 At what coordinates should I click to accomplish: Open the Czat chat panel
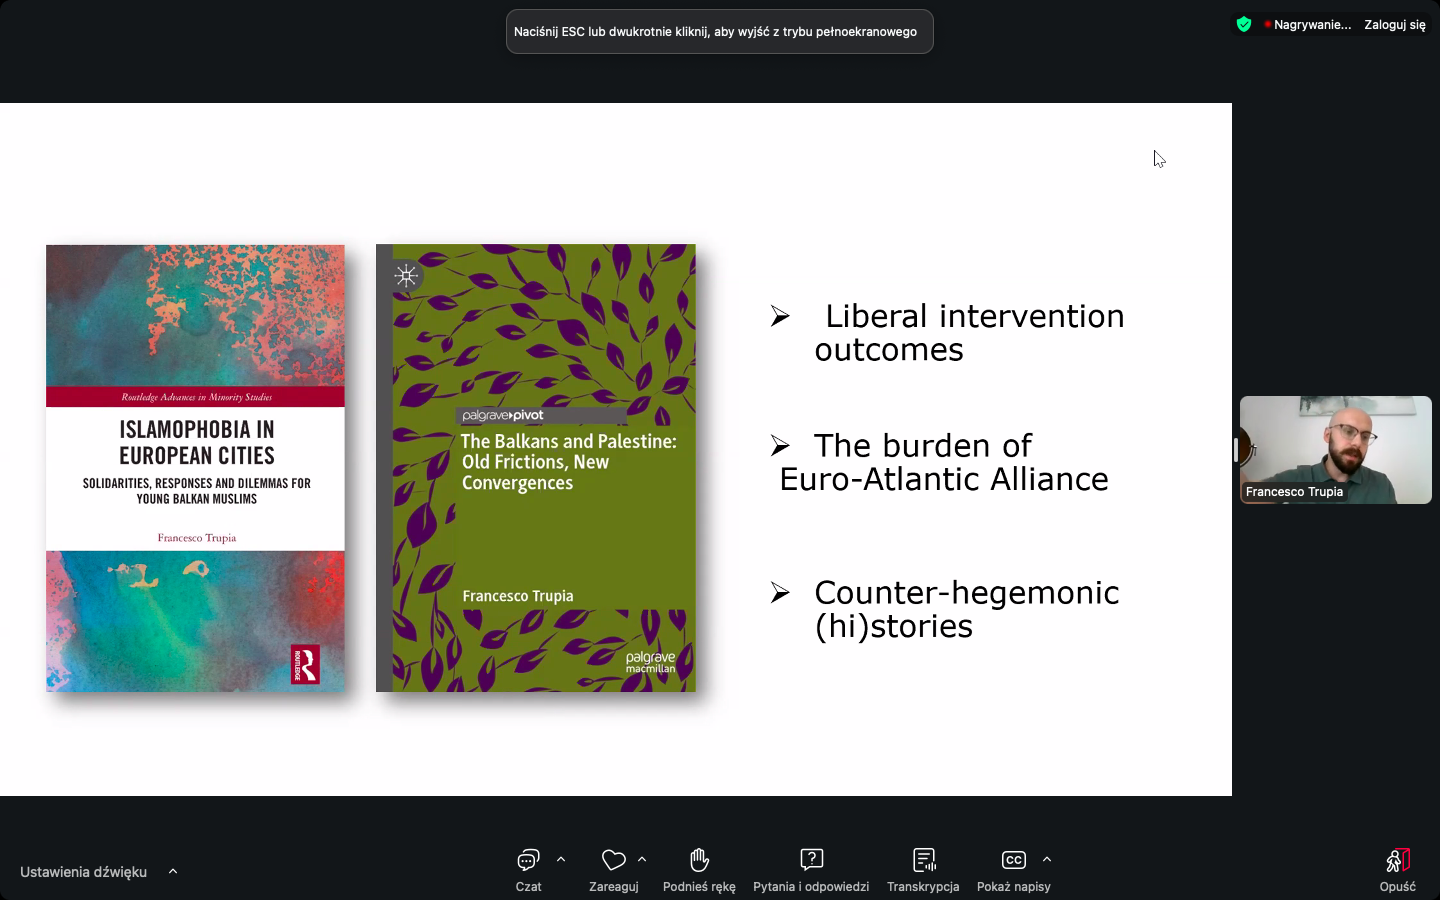[528, 870]
